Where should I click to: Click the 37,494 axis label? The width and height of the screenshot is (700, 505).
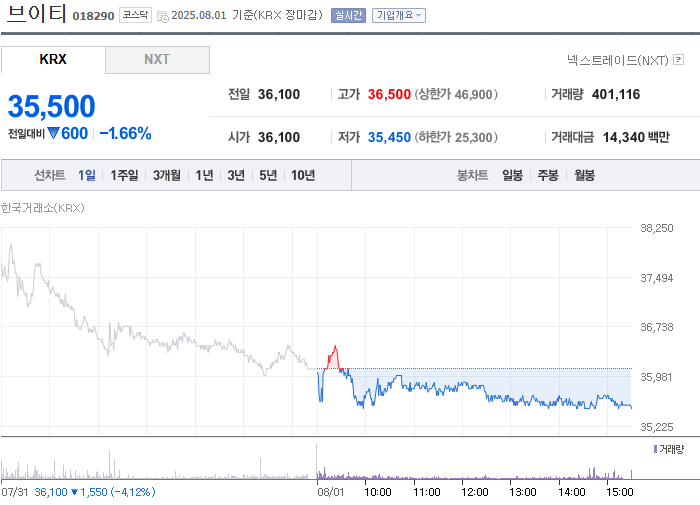pos(657,278)
